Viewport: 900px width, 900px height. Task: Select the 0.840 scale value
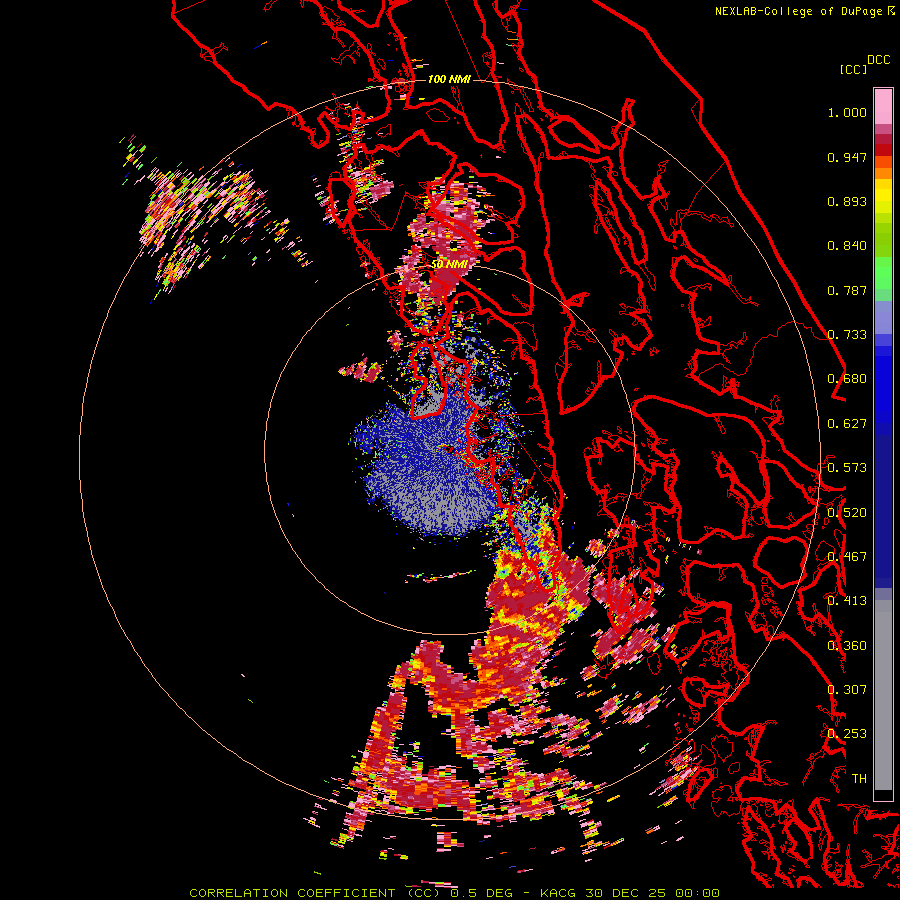pos(847,246)
